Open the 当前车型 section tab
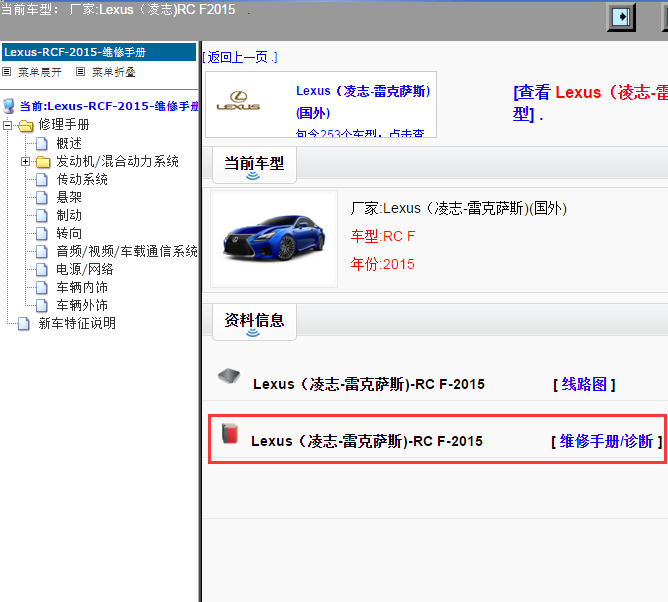Screen dimensions: 668x602 click(x=254, y=165)
